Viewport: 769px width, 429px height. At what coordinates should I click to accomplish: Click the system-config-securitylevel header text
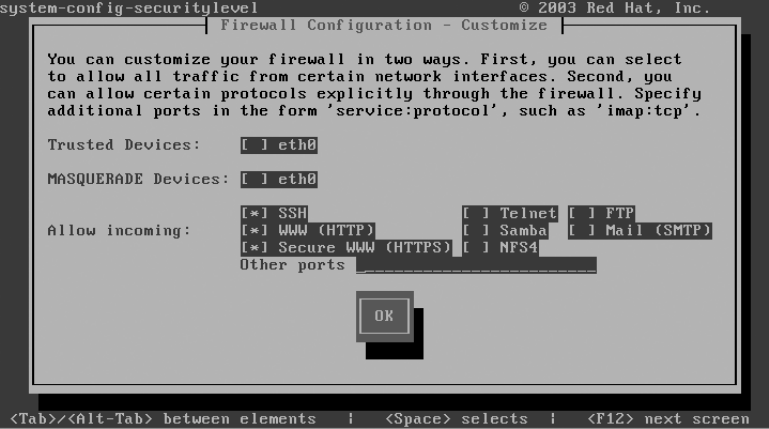[x=129, y=8]
